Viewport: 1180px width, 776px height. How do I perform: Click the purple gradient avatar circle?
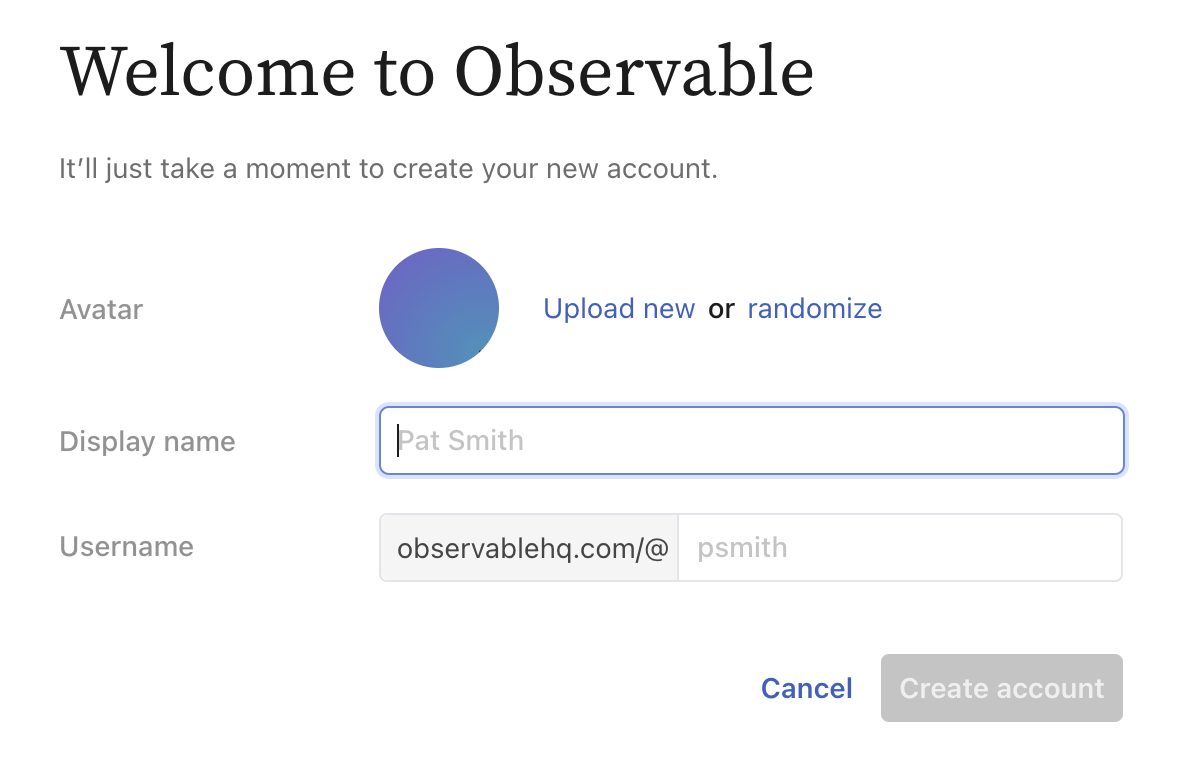point(439,308)
